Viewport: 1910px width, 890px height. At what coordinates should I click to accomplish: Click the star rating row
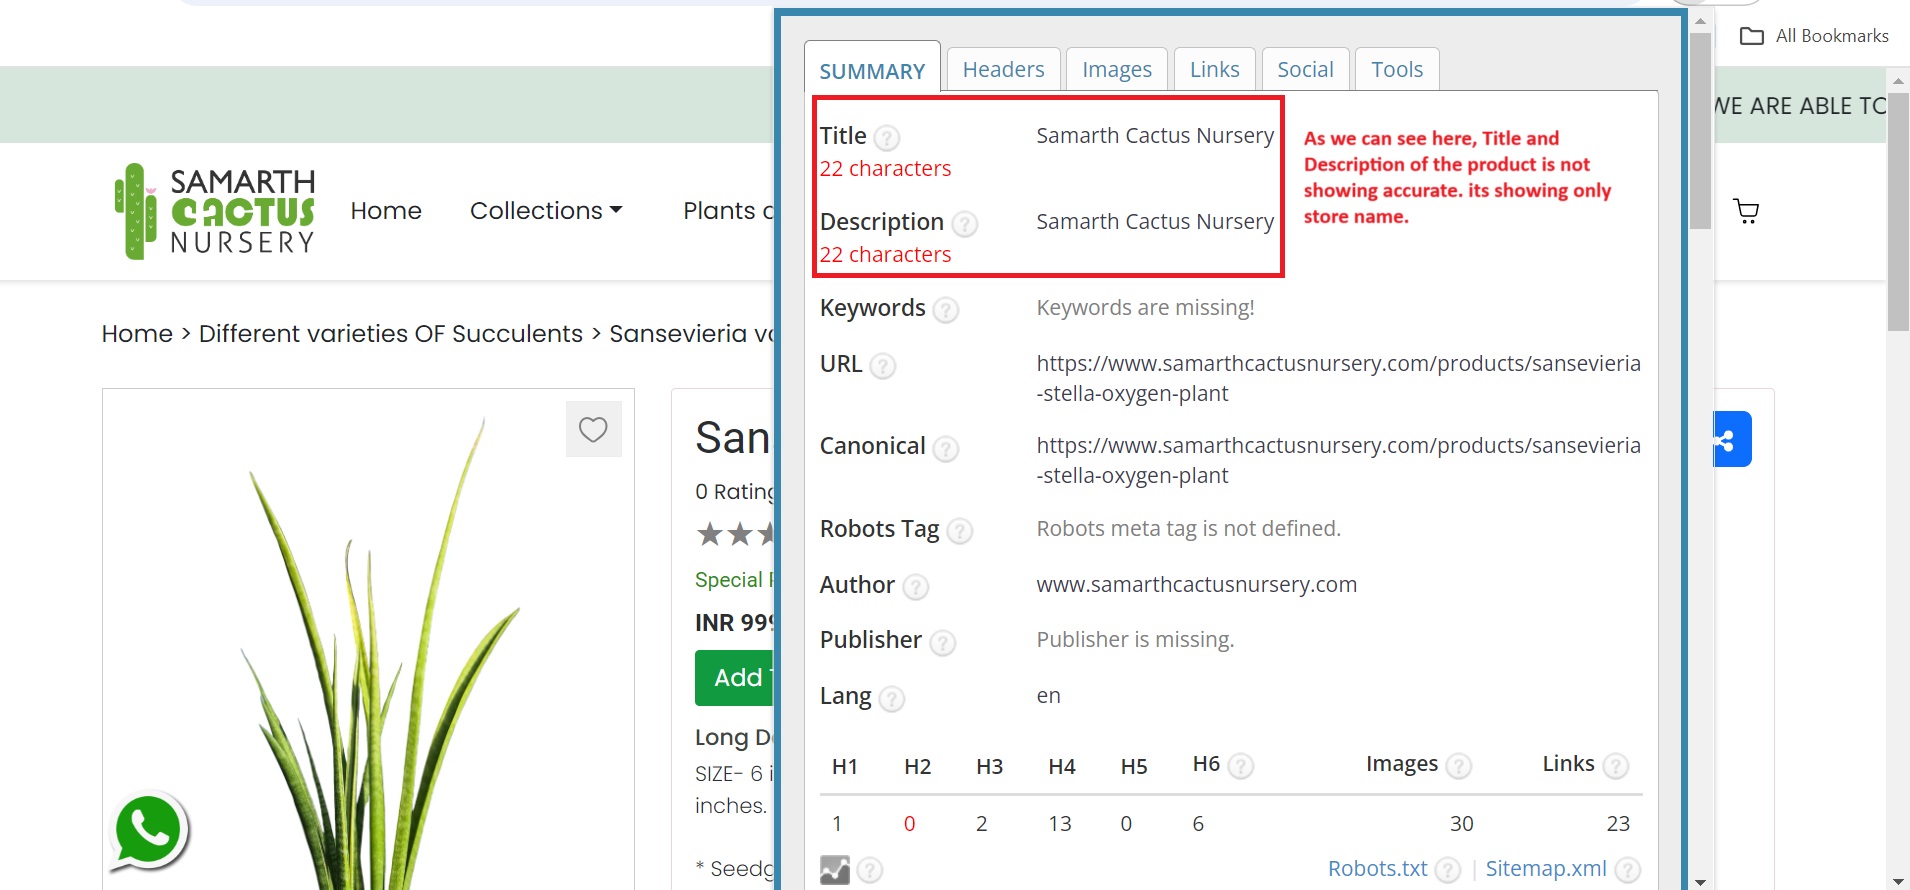736,534
